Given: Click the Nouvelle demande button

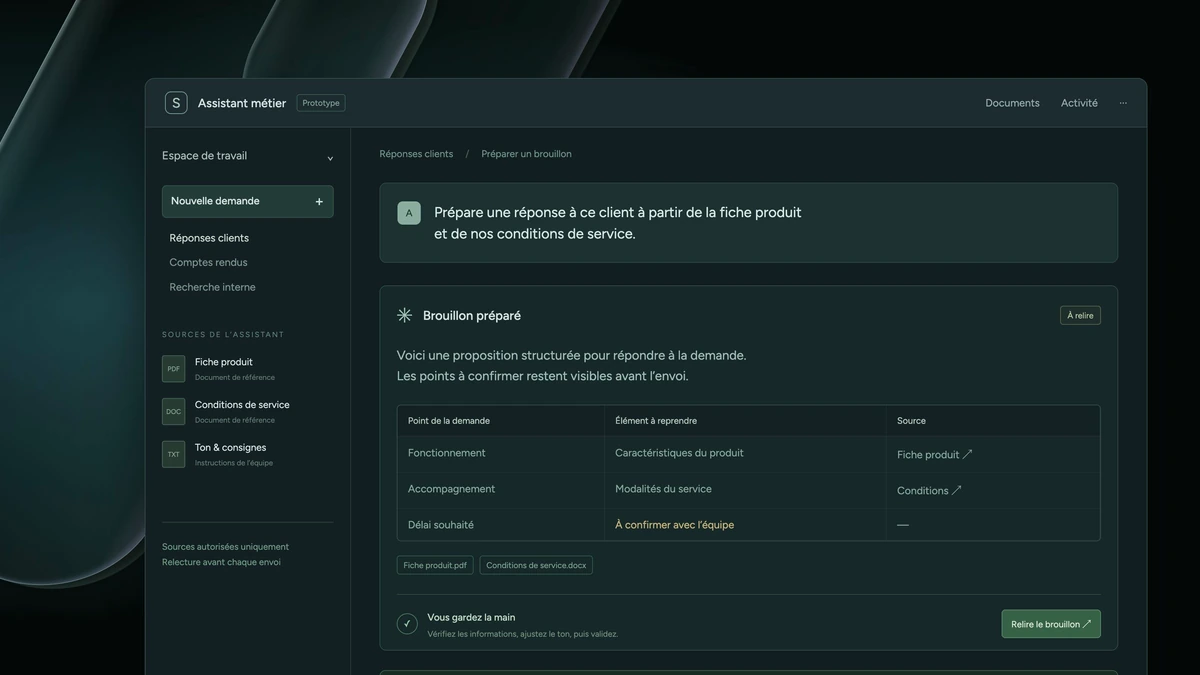Looking at the screenshot, I should pyautogui.click(x=248, y=201).
